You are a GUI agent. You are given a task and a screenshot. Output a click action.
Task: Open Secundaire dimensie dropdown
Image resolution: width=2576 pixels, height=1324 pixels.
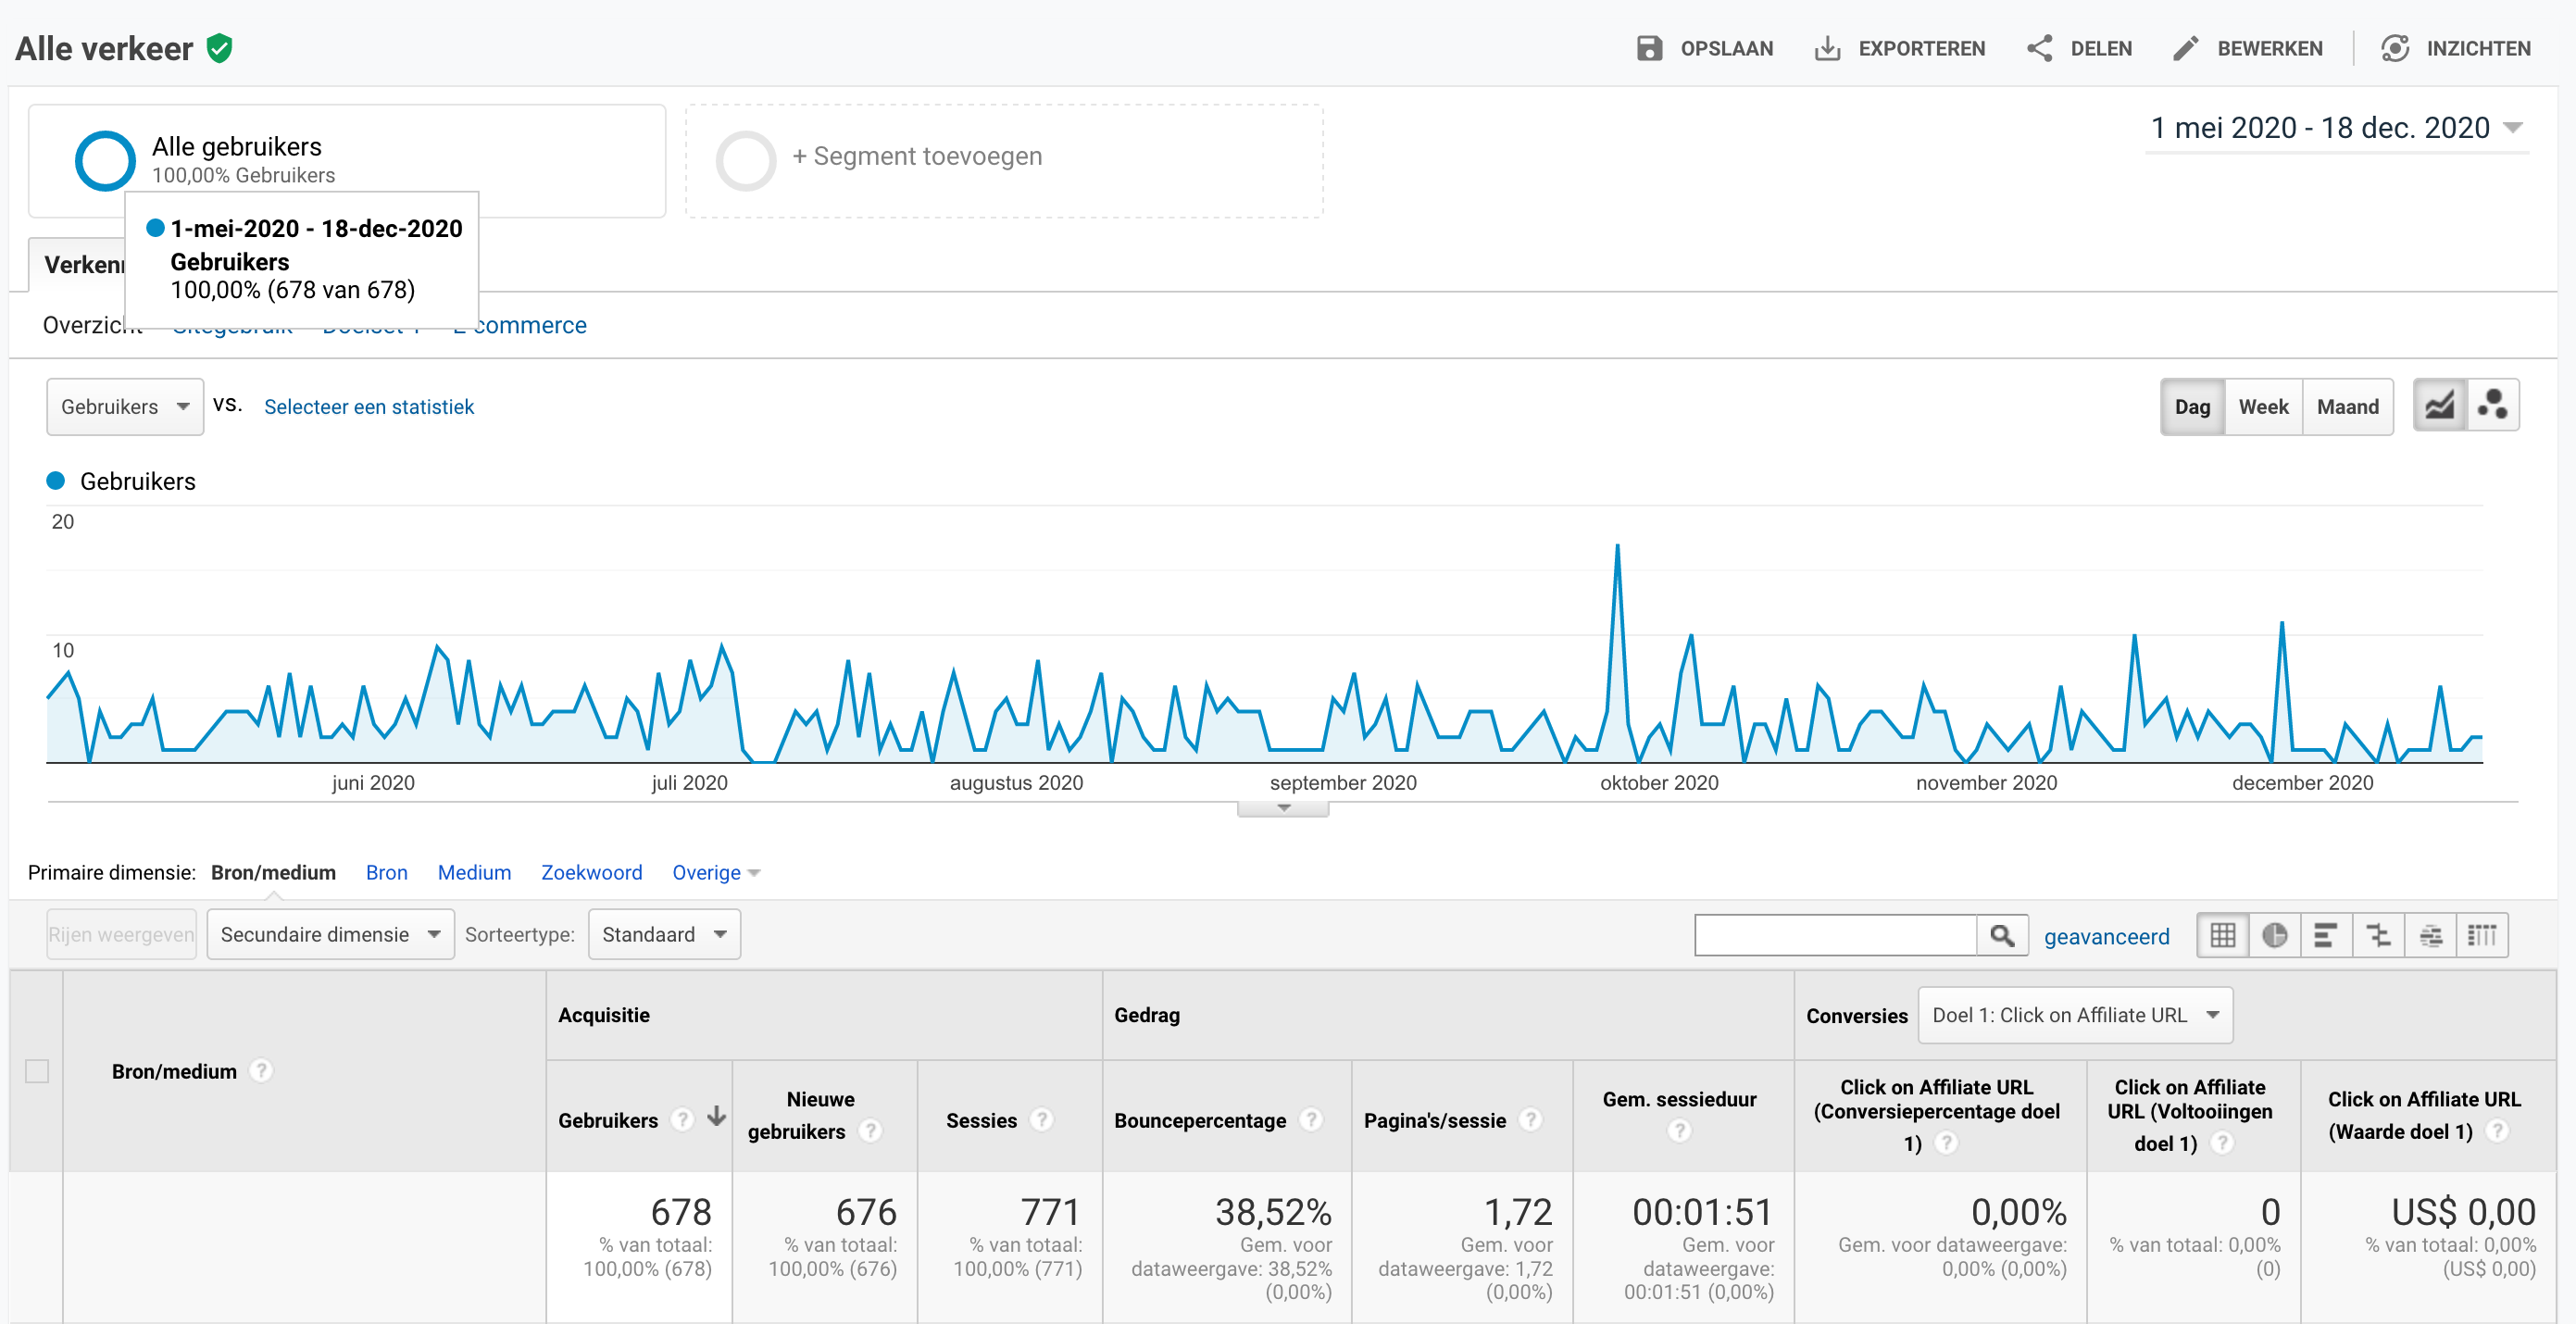tap(330, 934)
